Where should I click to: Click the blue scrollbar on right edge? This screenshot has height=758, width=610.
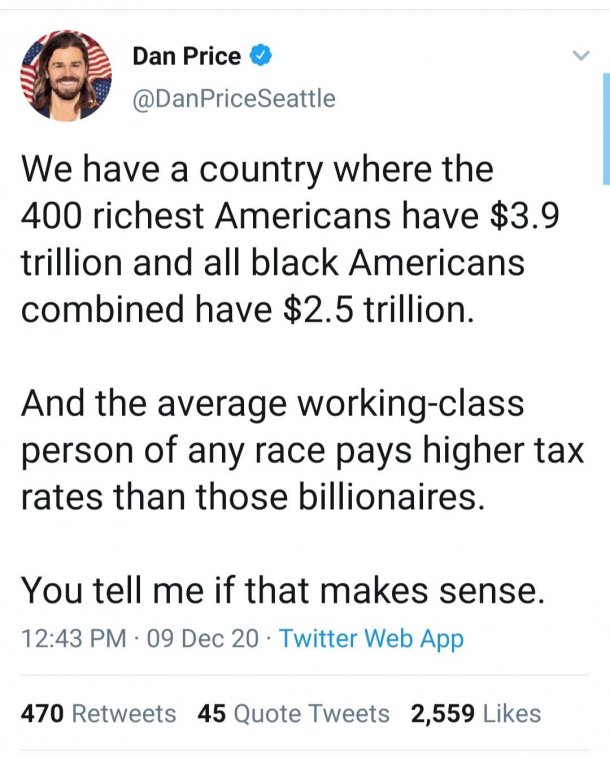click(x=605, y=130)
